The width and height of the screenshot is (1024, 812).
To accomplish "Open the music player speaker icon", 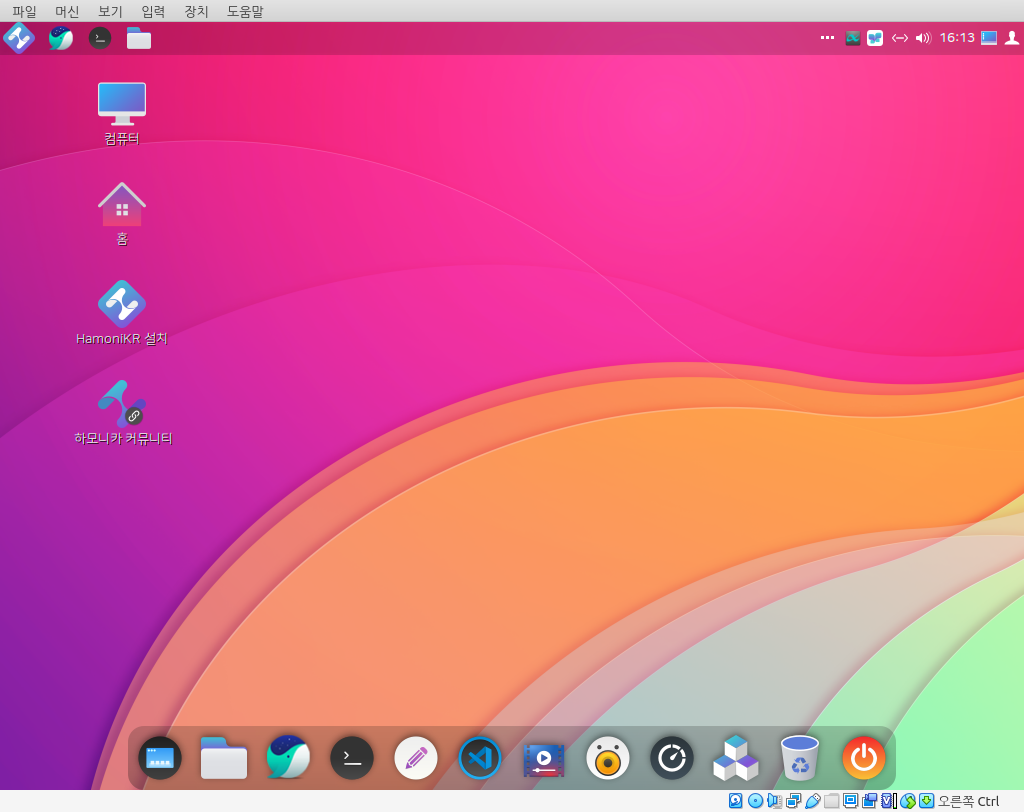I will [x=608, y=758].
